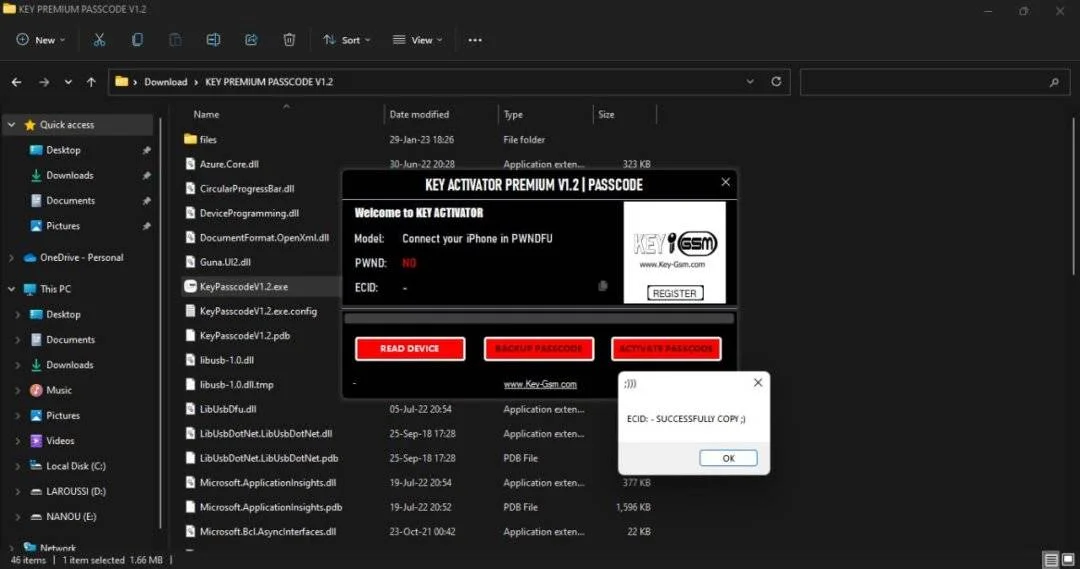Select Azure.Core.dll file
The height and width of the screenshot is (569, 1080).
coord(229,164)
